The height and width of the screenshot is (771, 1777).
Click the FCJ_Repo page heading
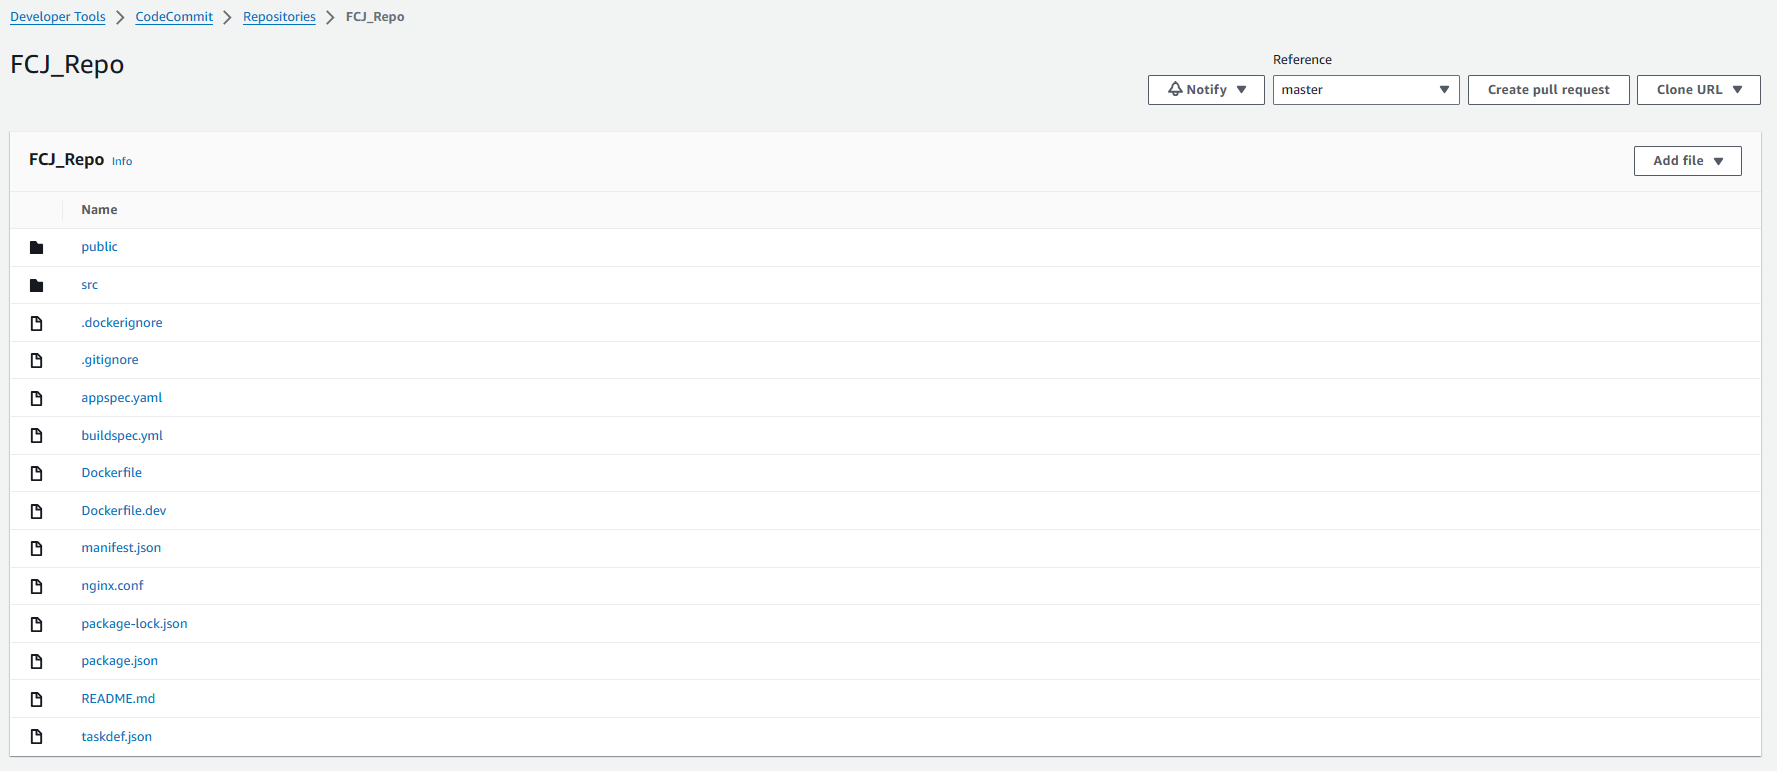pos(67,65)
